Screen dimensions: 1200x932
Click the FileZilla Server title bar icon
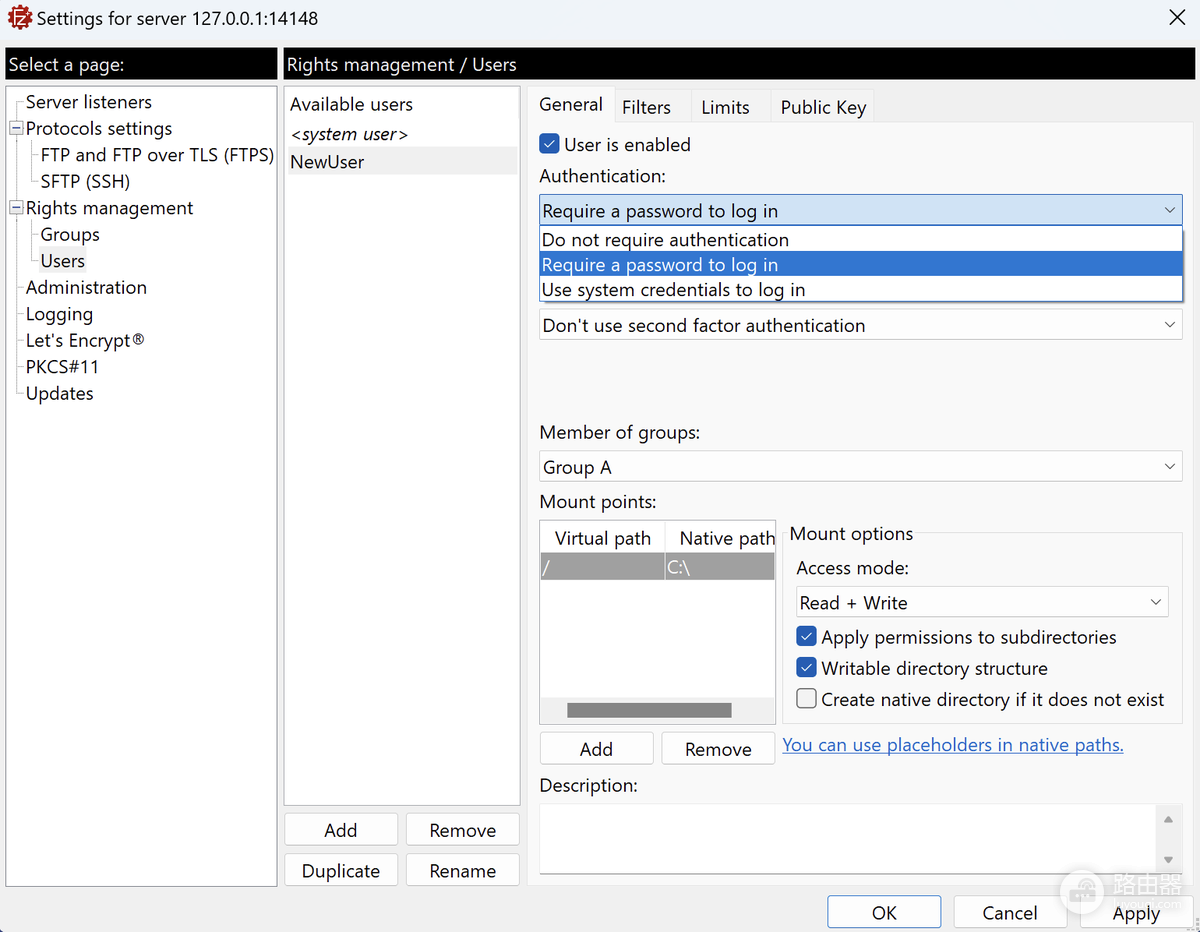pyautogui.click(x=19, y=18)
